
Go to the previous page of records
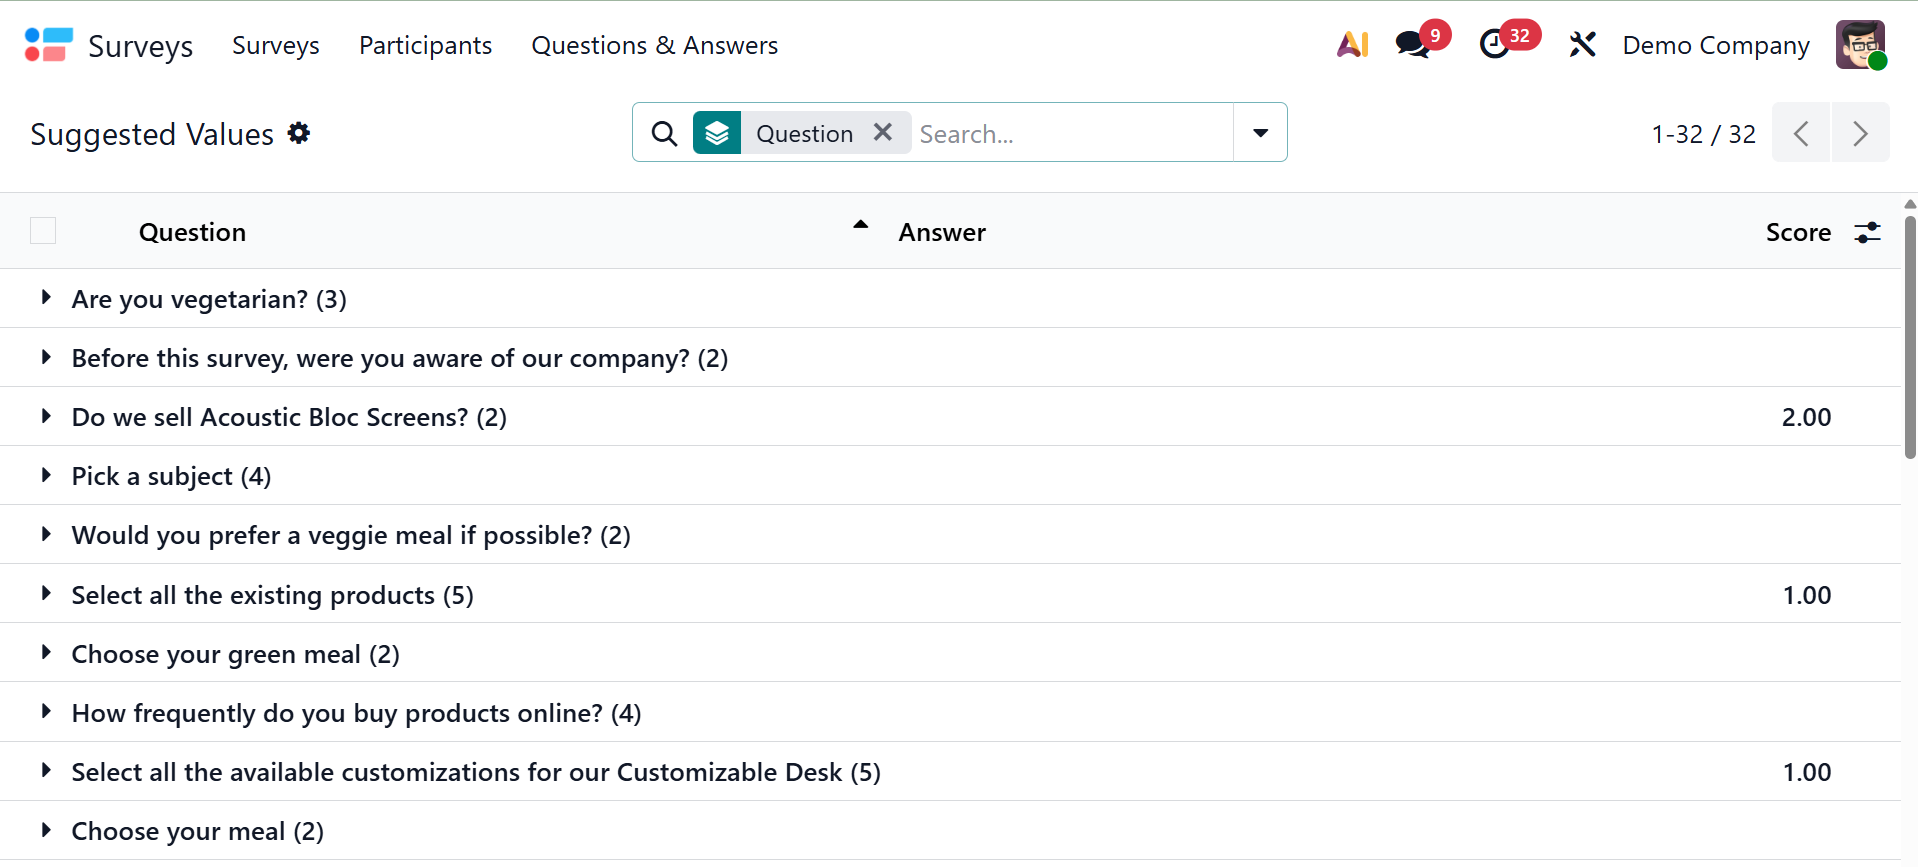point(1801,133)
